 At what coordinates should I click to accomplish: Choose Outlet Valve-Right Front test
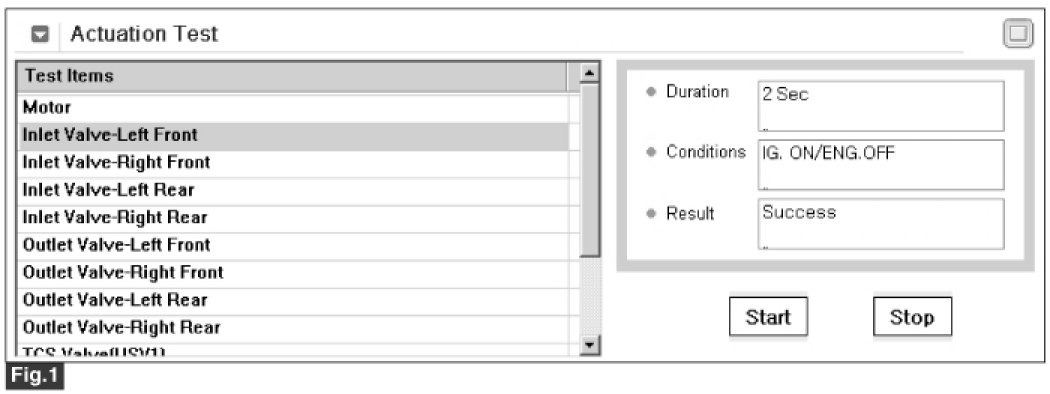tap(293, 273)
